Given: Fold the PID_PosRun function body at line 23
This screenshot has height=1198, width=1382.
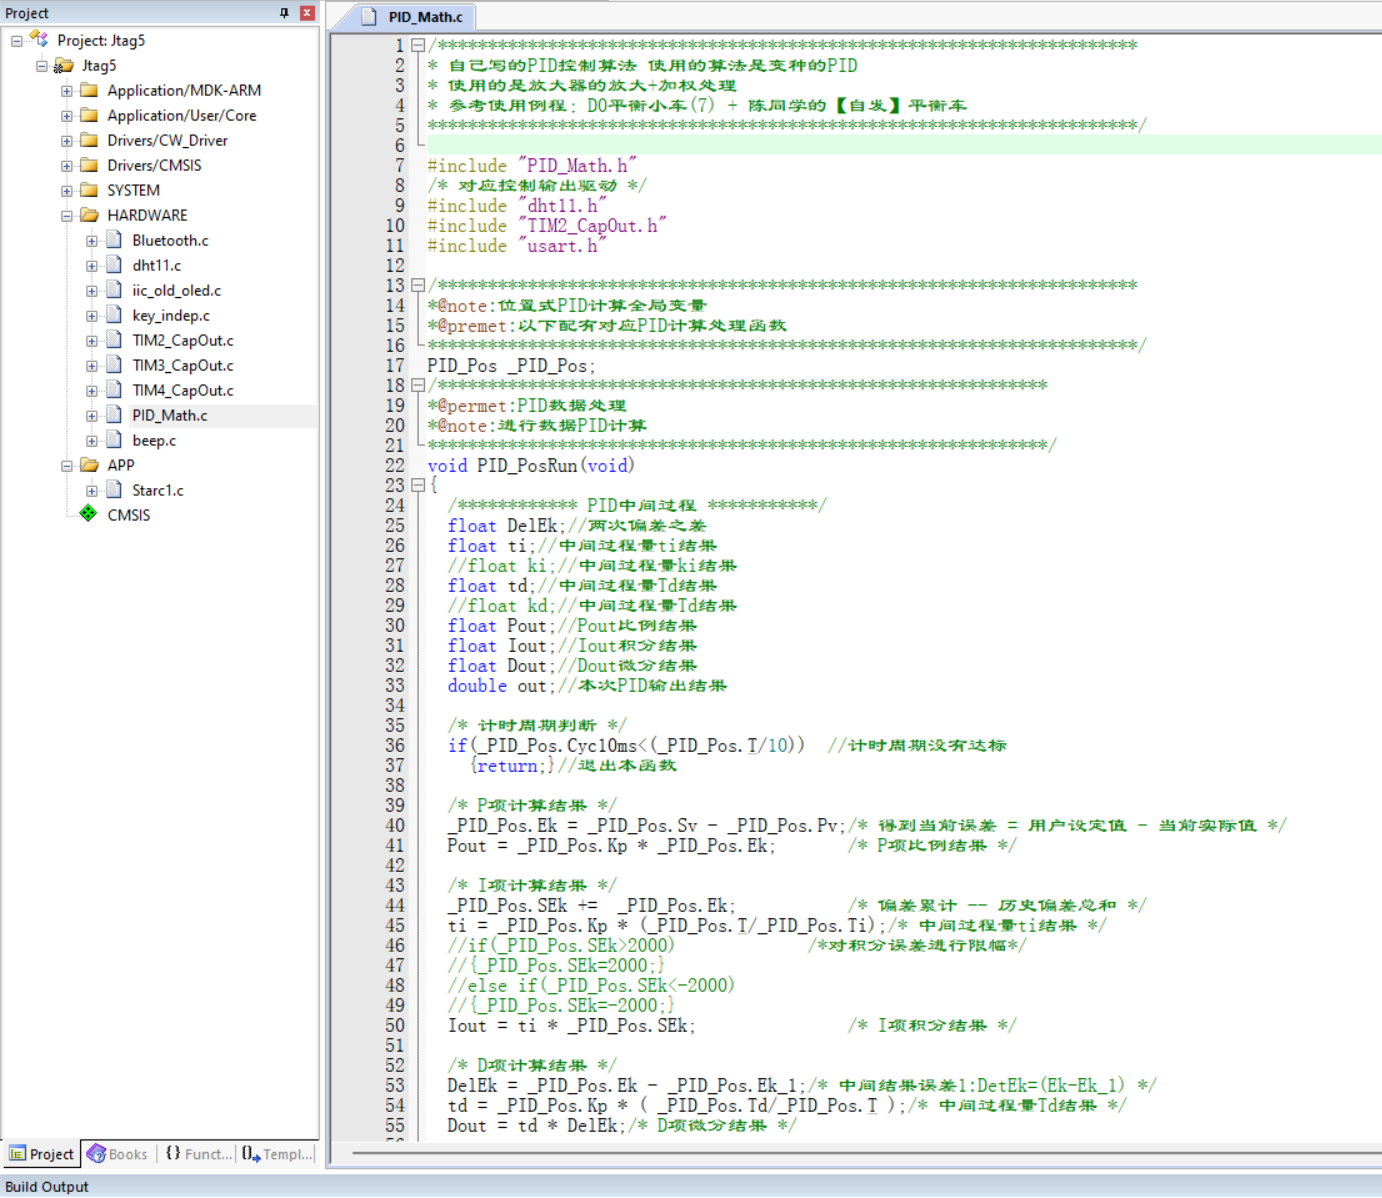Looking at the screenshot, I should (418, 486).
